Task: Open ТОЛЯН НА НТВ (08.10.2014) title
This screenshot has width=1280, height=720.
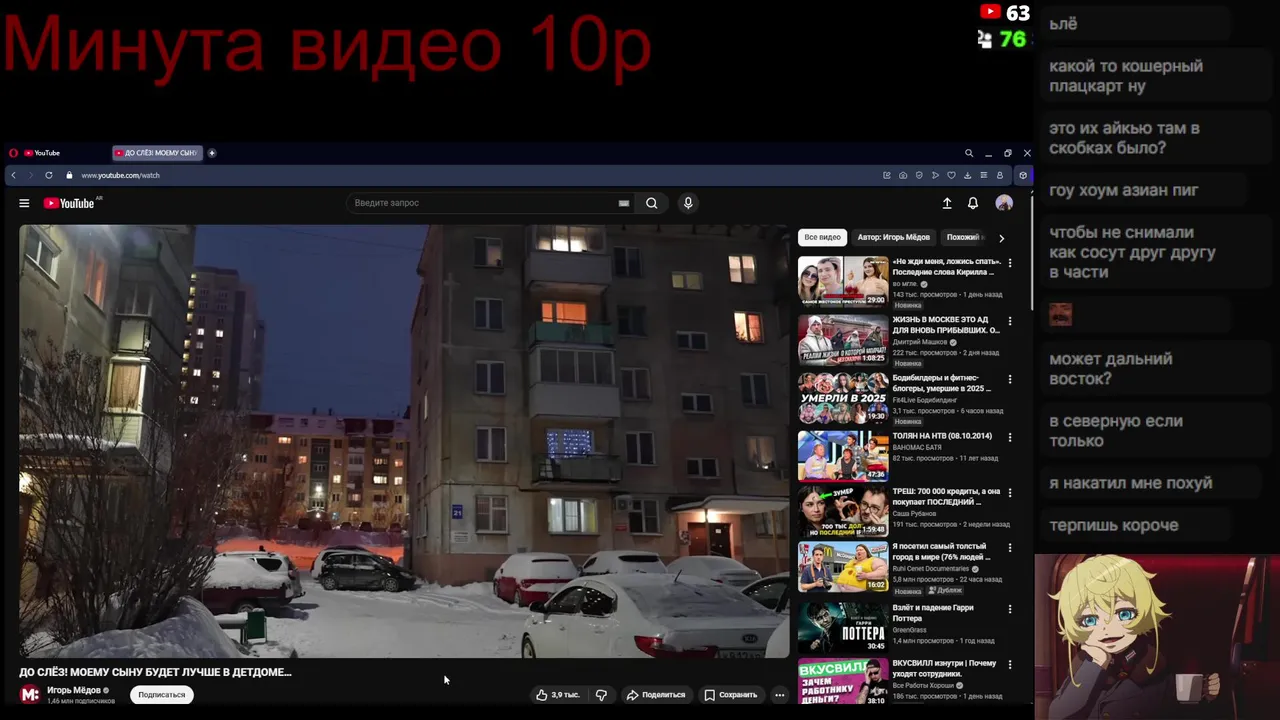Action: pyautogui.click(x=942, y=436)
